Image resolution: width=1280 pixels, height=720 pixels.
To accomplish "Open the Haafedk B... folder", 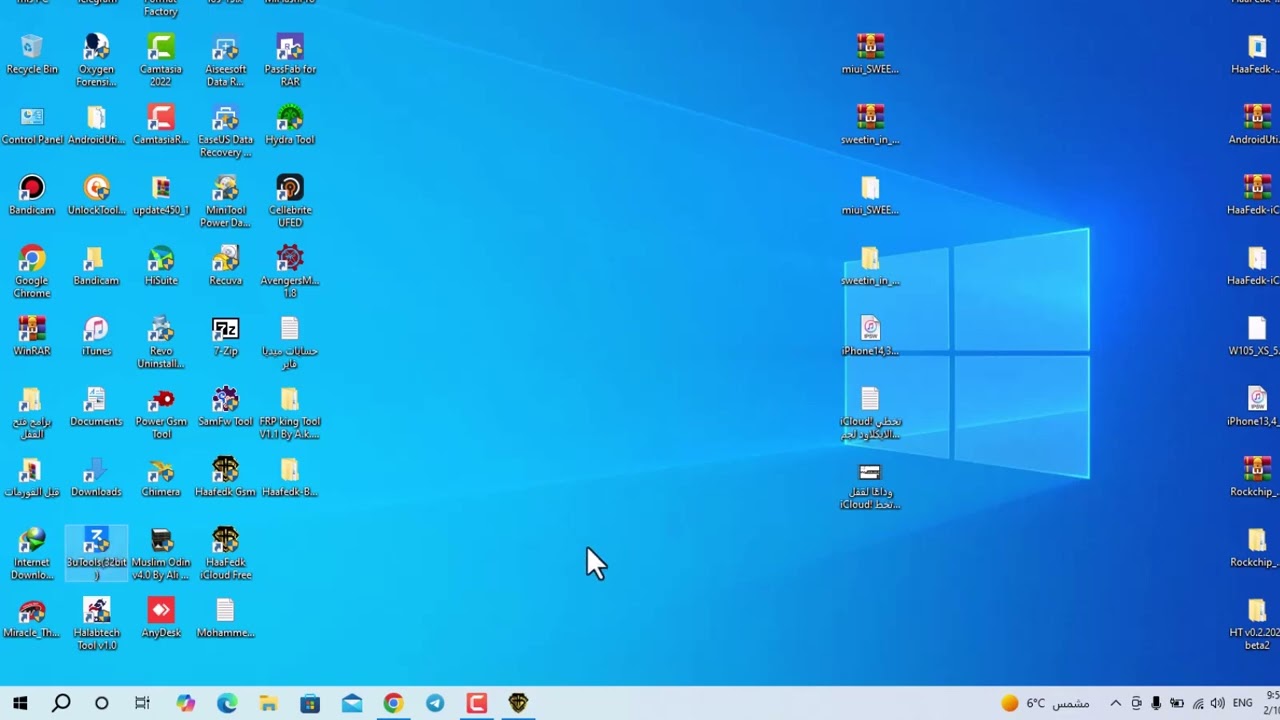I will click(x=290, y=477).
